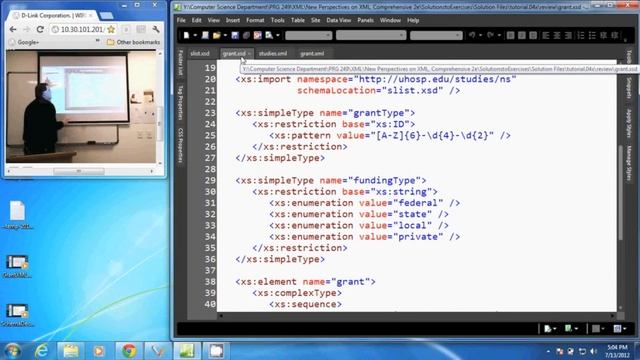Open the Help menu
Viewport: 640px width, 360px height.
[413, 20]
